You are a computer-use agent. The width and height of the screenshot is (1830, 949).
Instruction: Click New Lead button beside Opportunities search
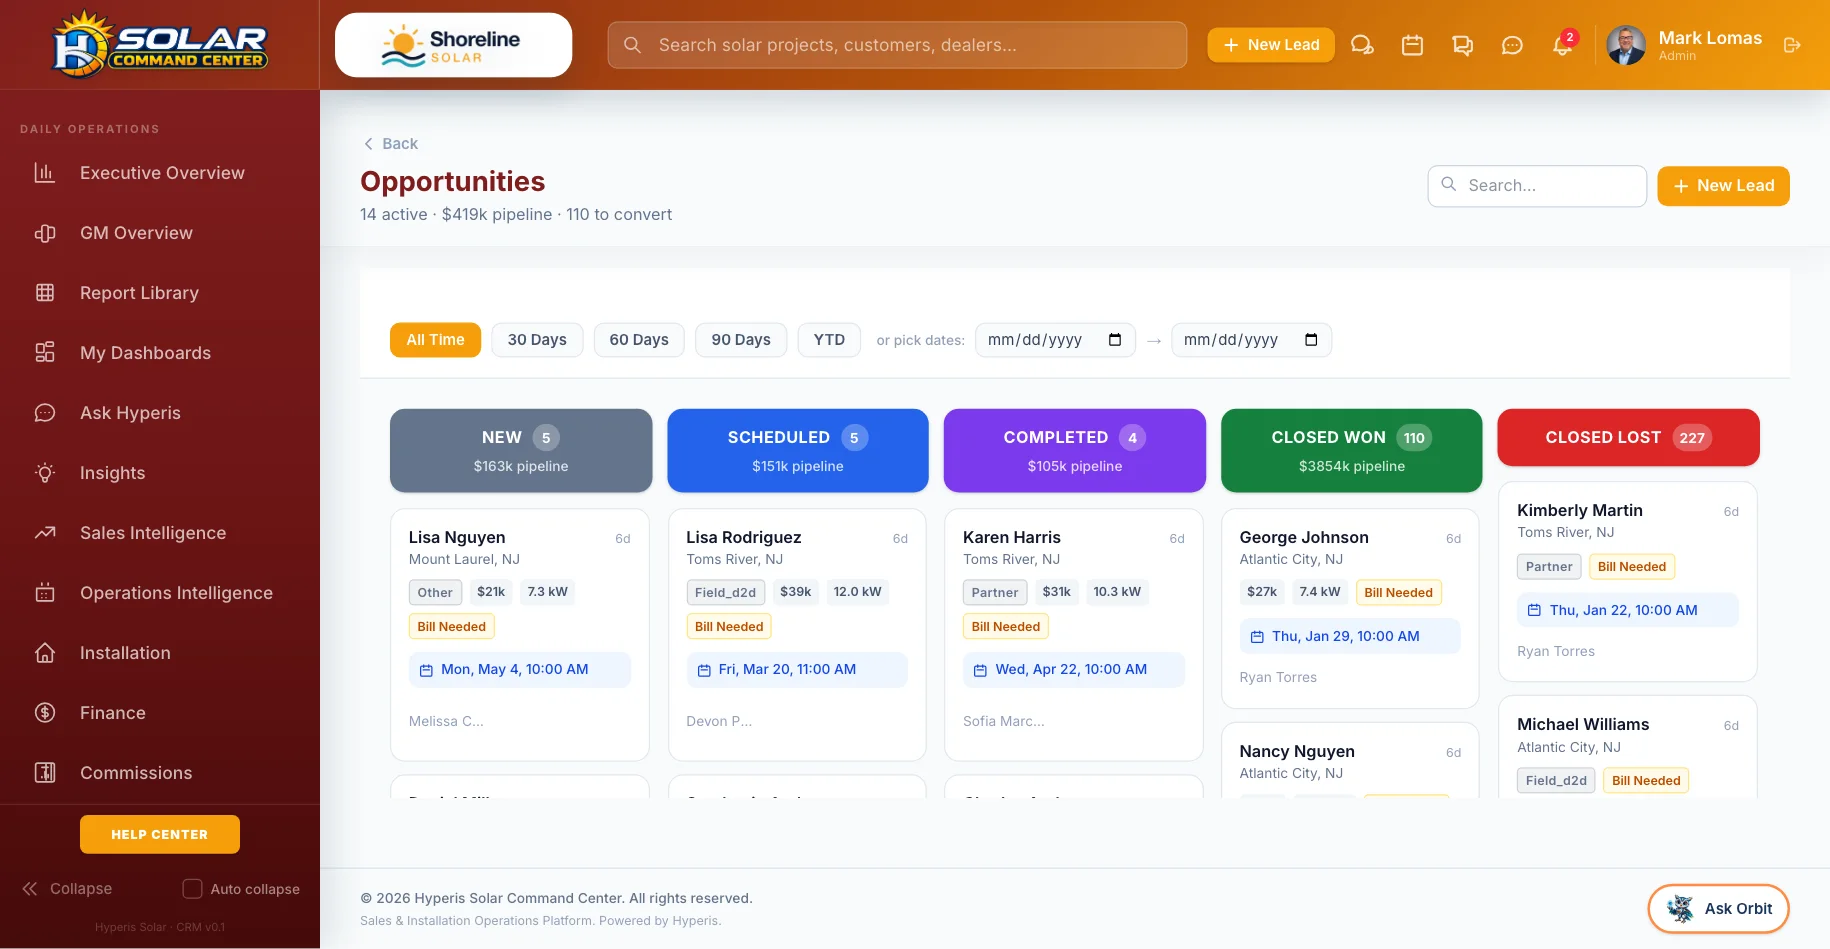(1723, 186)
